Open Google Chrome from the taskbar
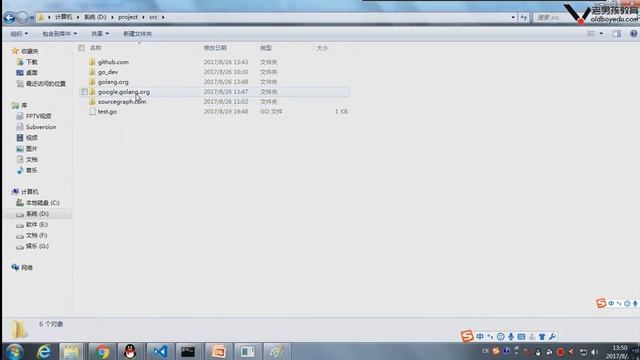The width and height of the screenshot is (640, 360). coord(102,351)
